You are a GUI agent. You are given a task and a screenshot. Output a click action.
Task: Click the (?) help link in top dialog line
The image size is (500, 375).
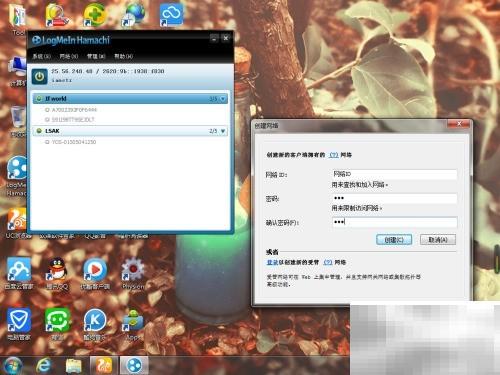coord(334,155)
